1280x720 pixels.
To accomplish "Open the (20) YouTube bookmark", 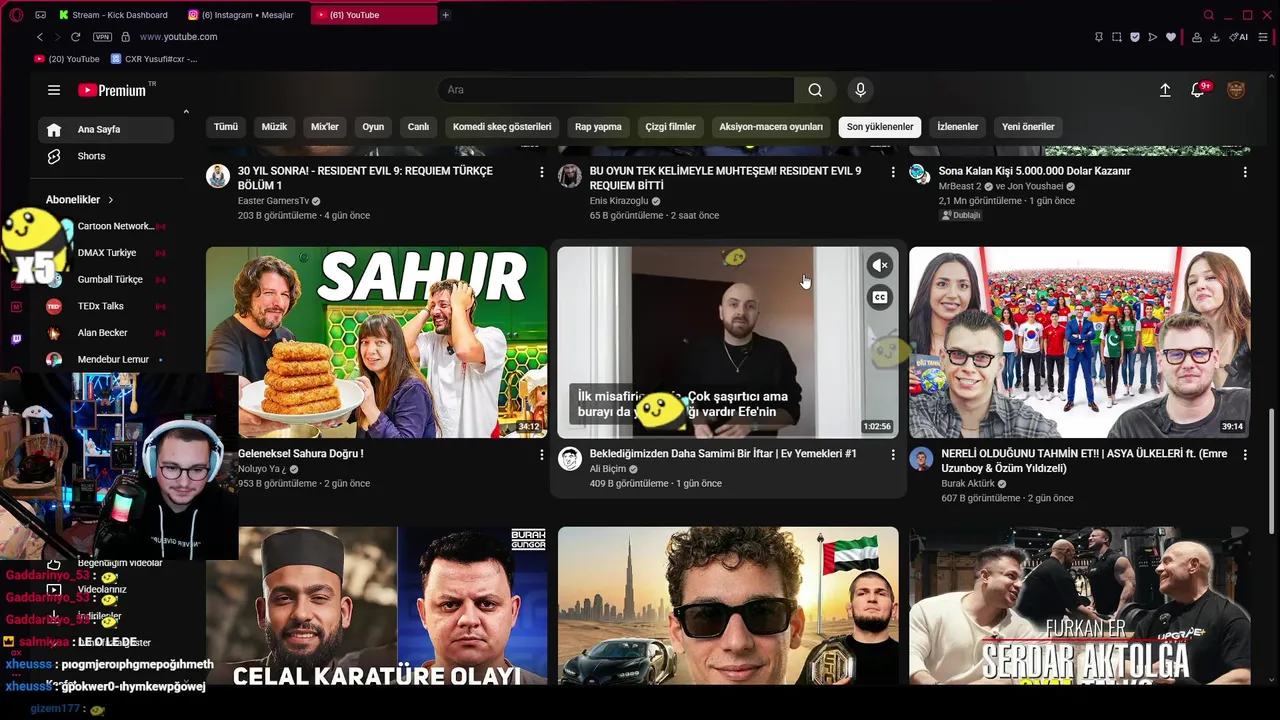I will (x=67, y=59).
